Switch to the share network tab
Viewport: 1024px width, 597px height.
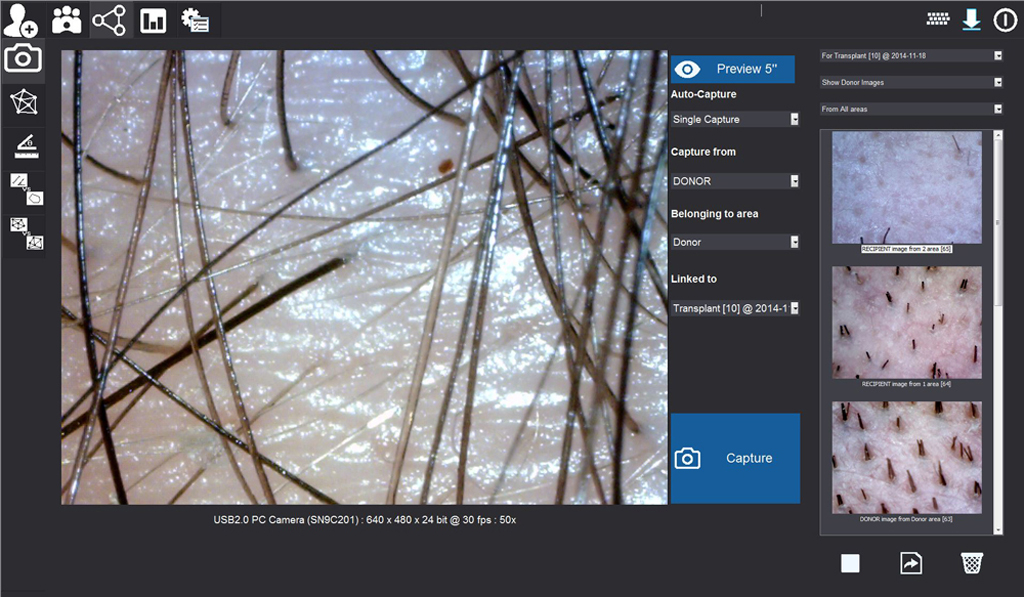coord(109,20)
